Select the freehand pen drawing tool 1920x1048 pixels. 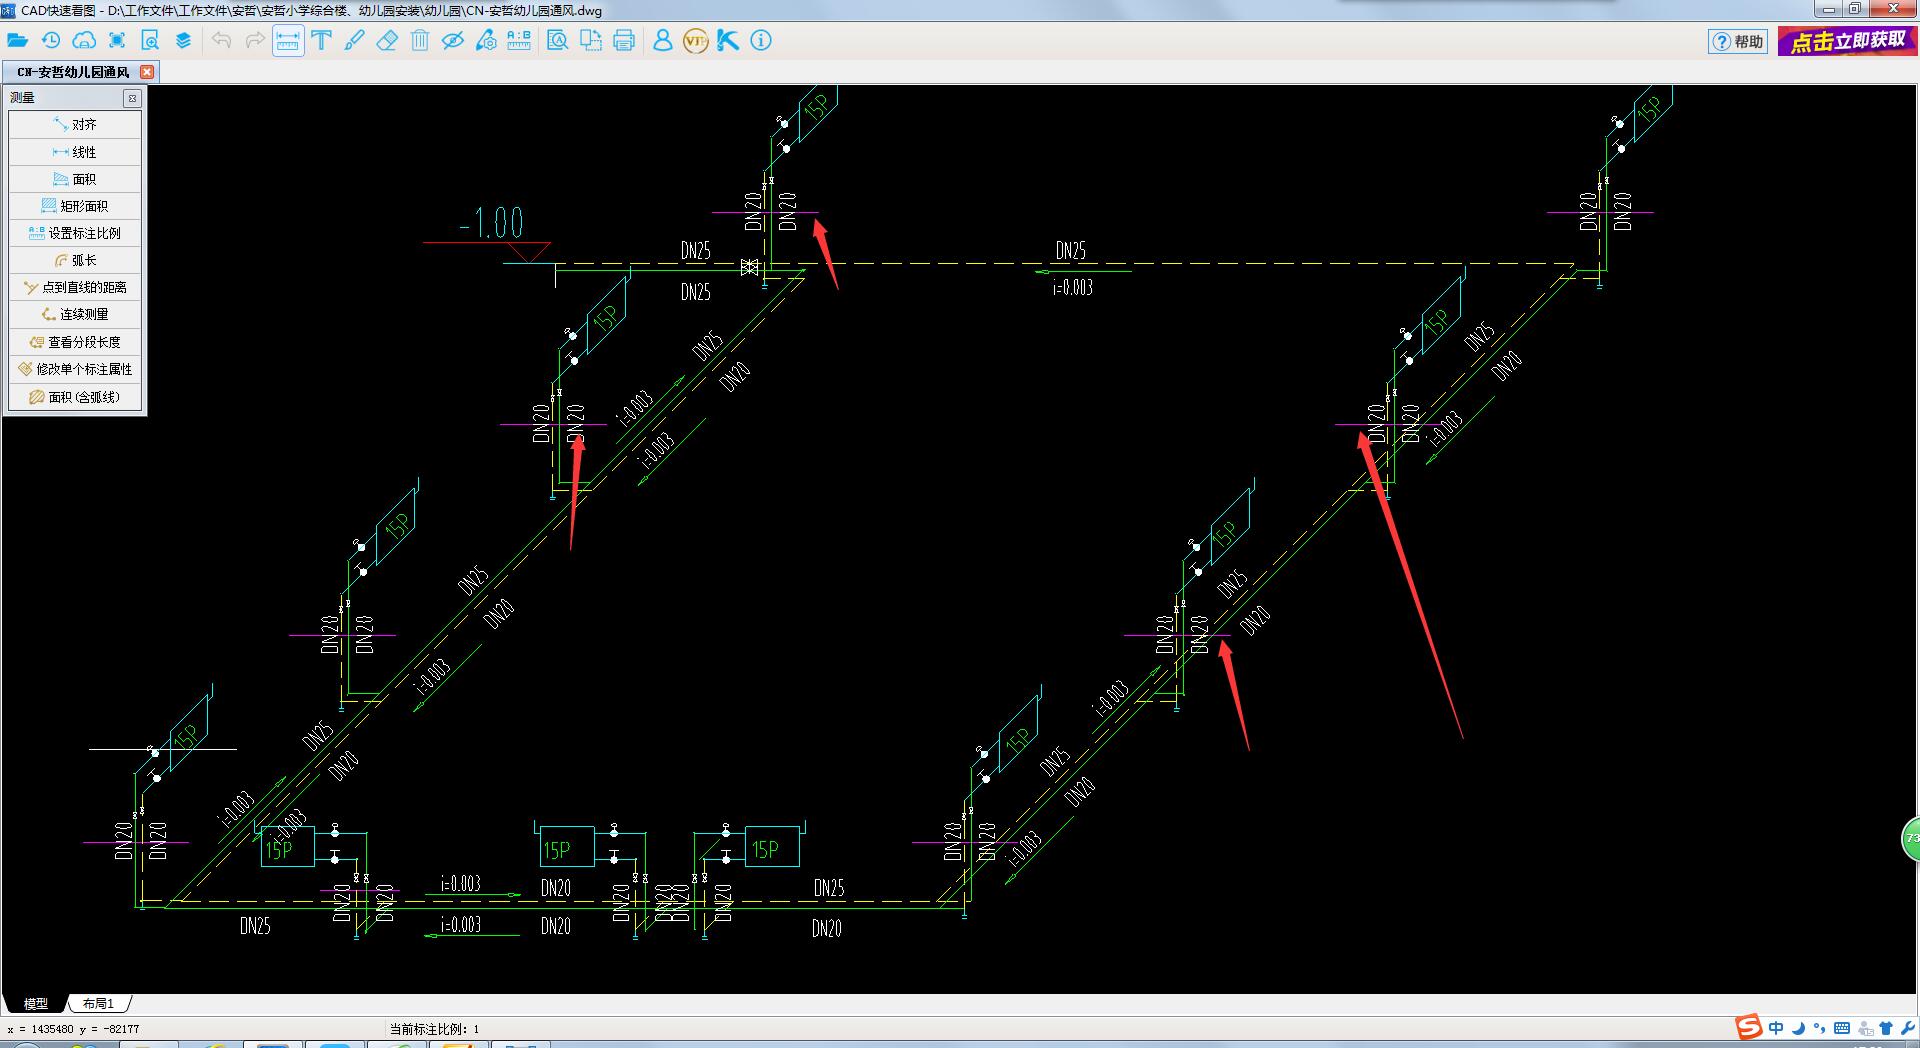pos(354,41)
